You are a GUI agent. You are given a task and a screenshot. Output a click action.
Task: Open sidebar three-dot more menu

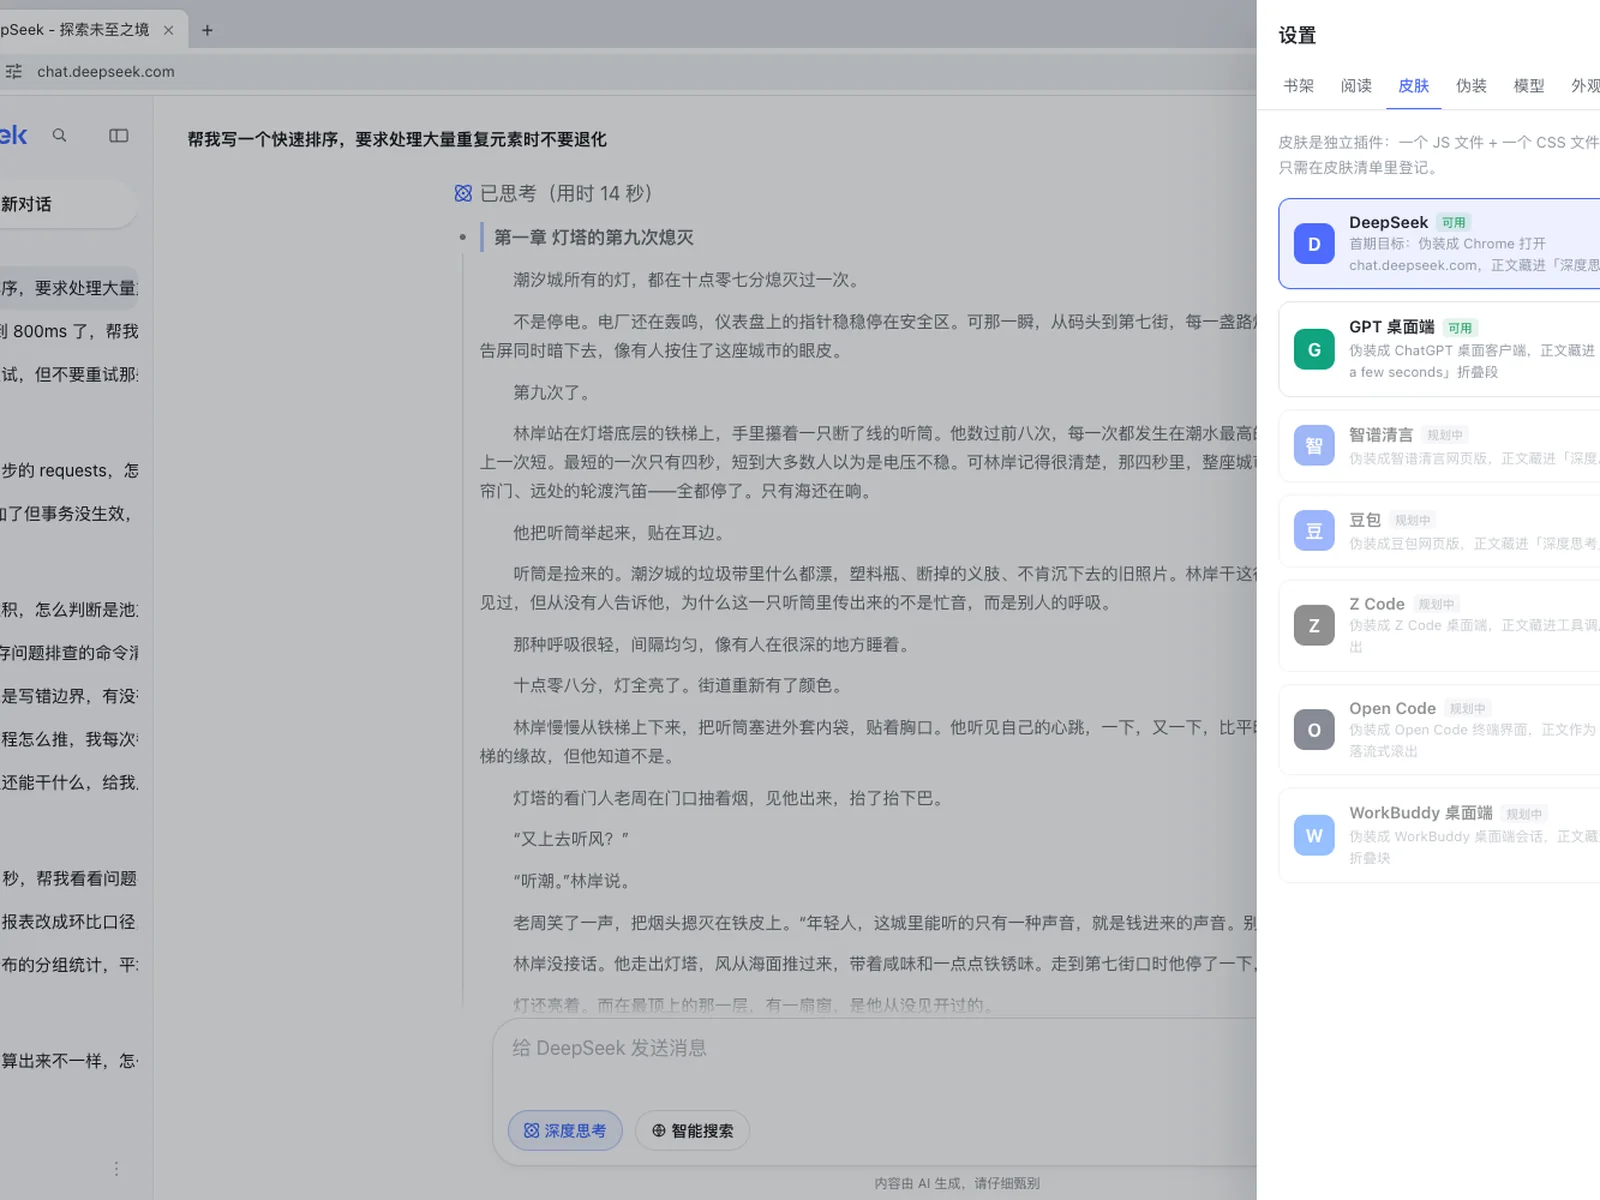pos(116,1169)
